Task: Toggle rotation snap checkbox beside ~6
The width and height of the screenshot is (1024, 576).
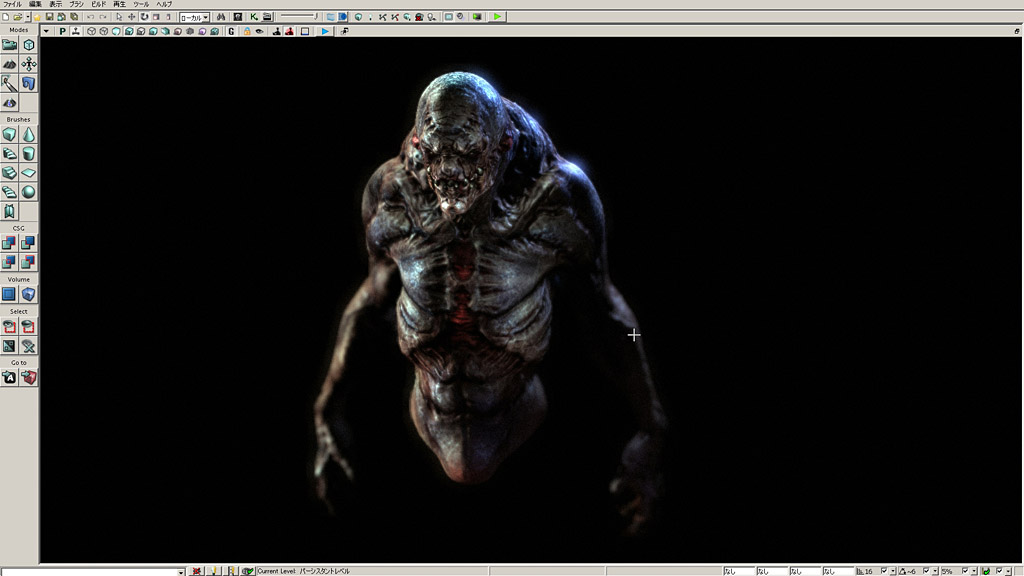Action: click(x=926, y=571)
